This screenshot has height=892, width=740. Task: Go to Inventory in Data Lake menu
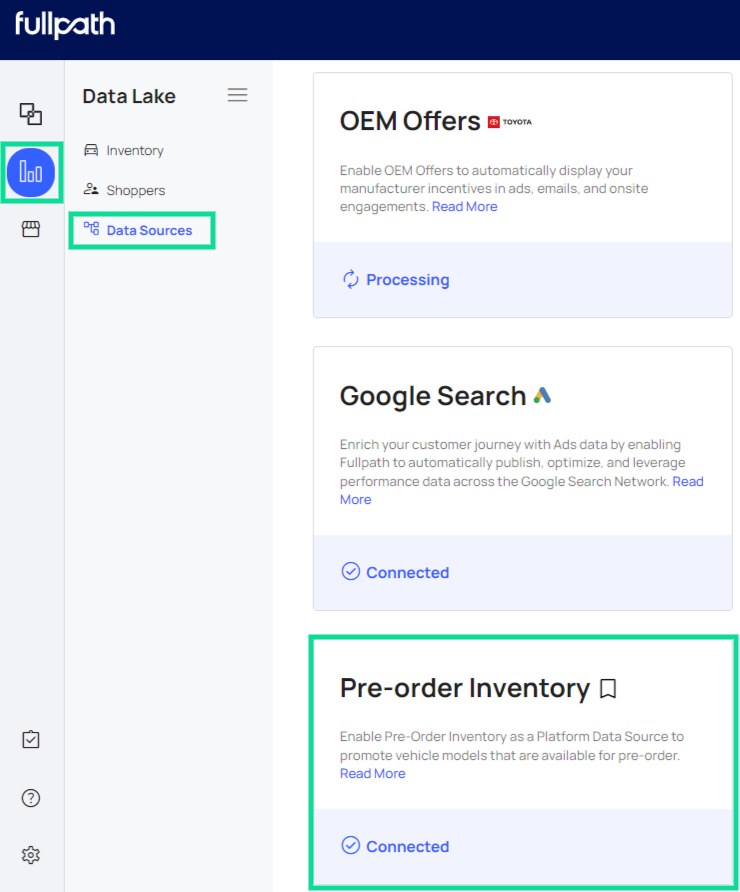(134, 150)
